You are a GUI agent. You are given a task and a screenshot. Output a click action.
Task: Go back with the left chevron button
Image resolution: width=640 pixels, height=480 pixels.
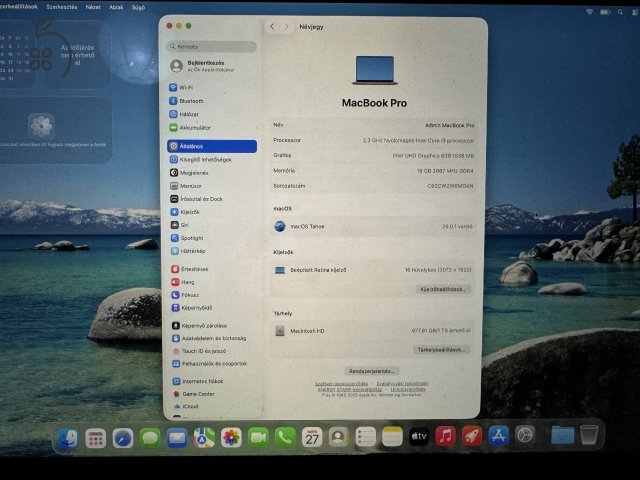[x=272, y=27]
